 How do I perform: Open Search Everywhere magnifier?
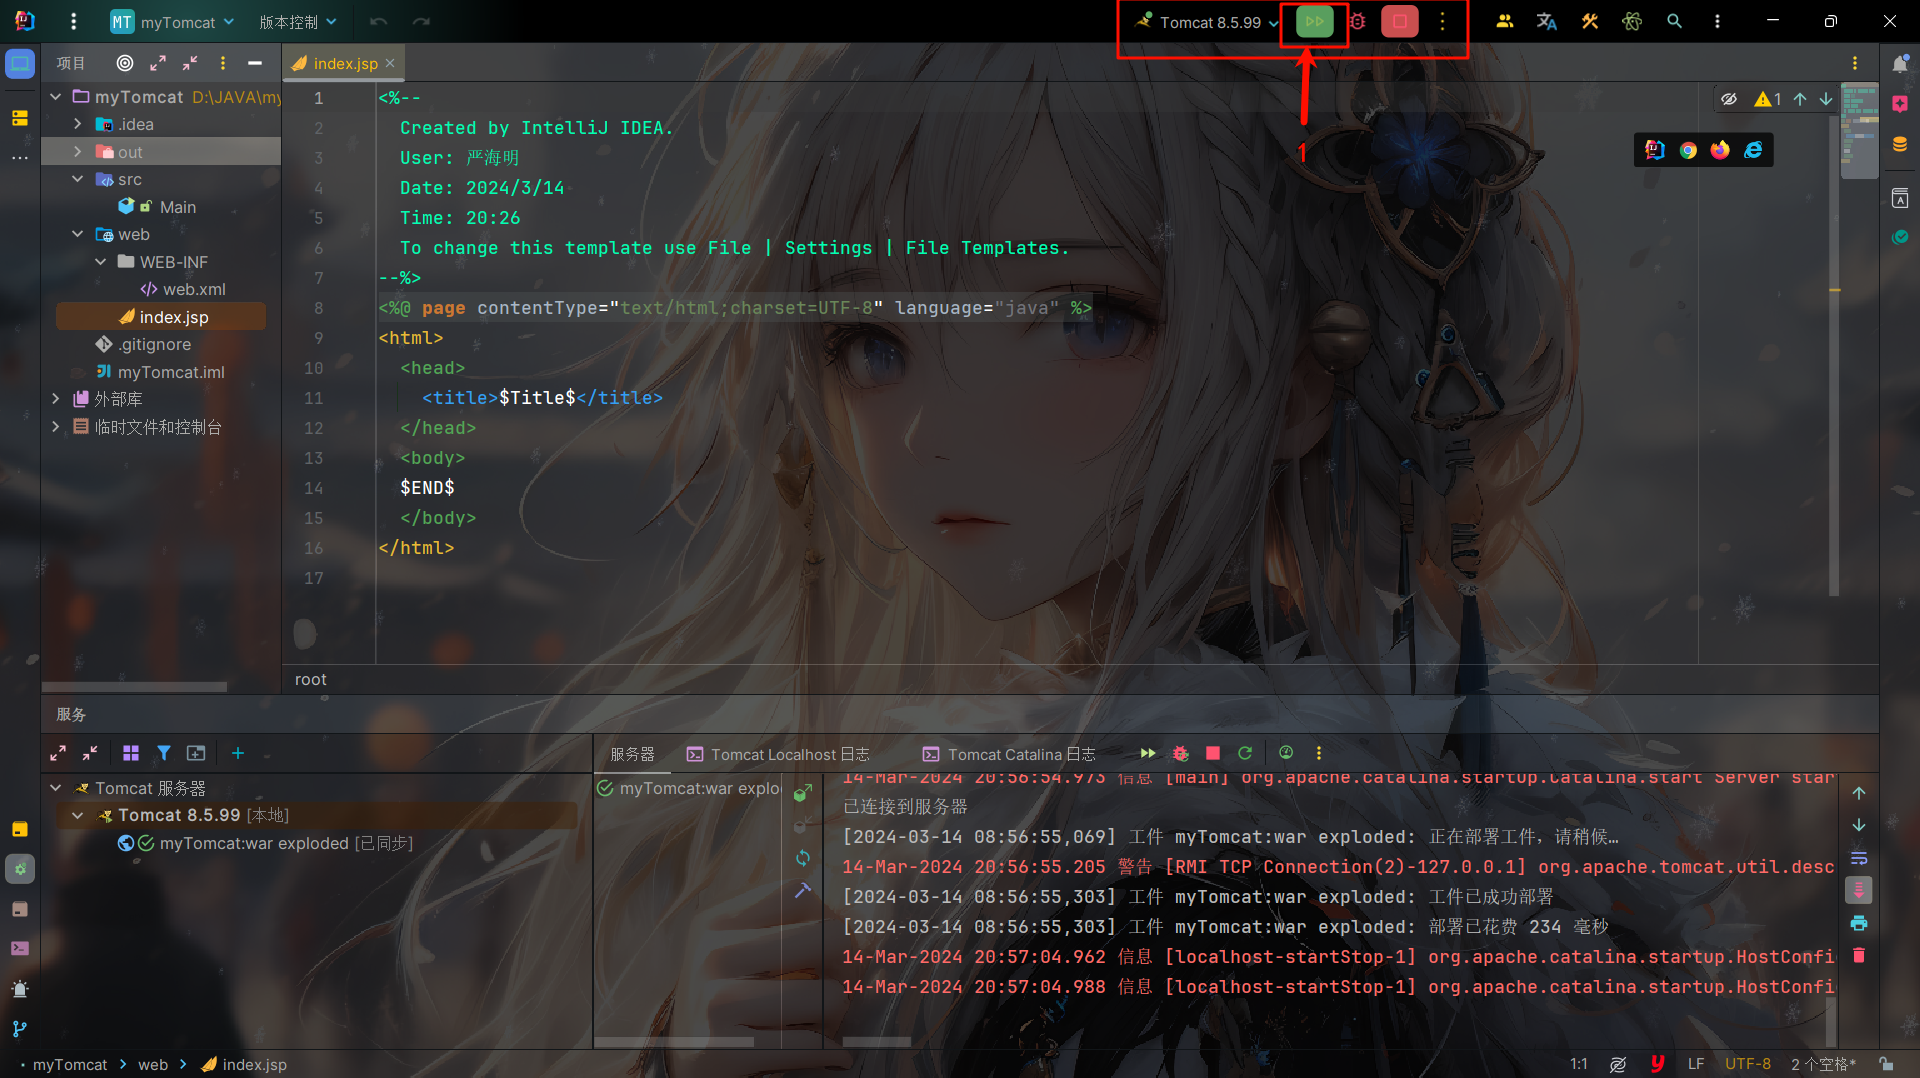1674,21
